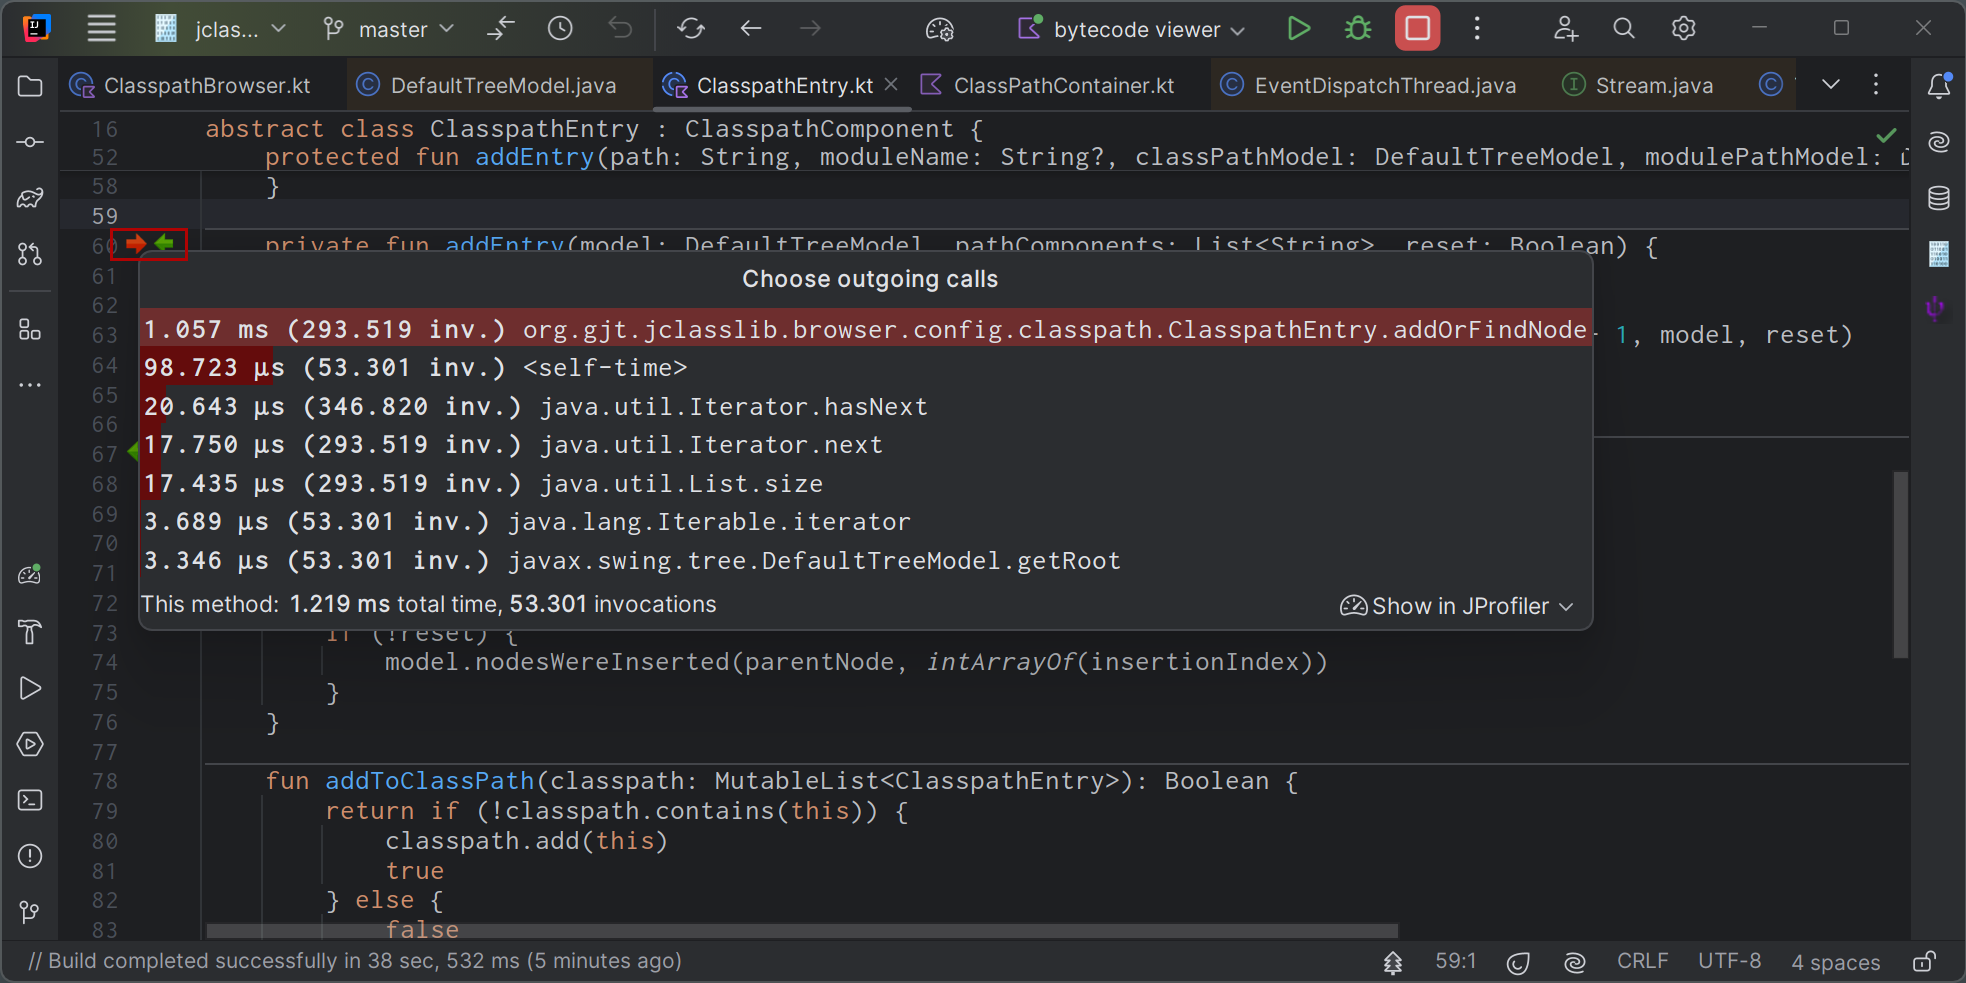The width and height of the screenshot is (1966, 983).
Task: Open the More Actions vertical dots in the toolbar
Action: (x=1477, y=28)
